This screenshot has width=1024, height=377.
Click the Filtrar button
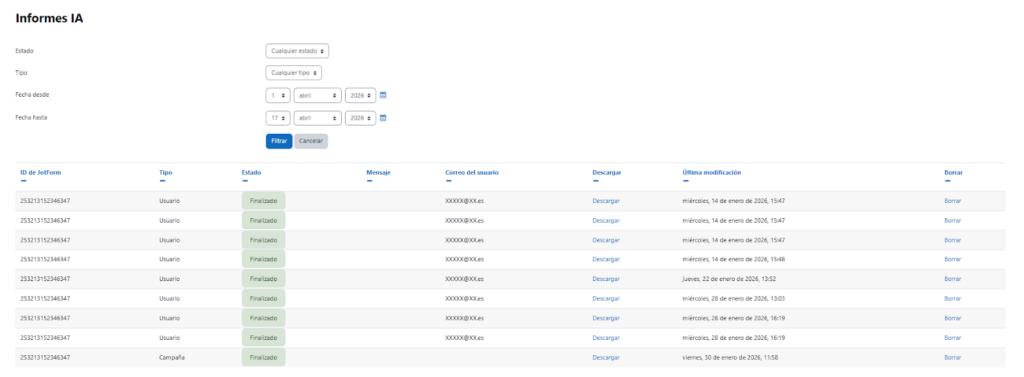pyautogui.click(x=279, y=141)
